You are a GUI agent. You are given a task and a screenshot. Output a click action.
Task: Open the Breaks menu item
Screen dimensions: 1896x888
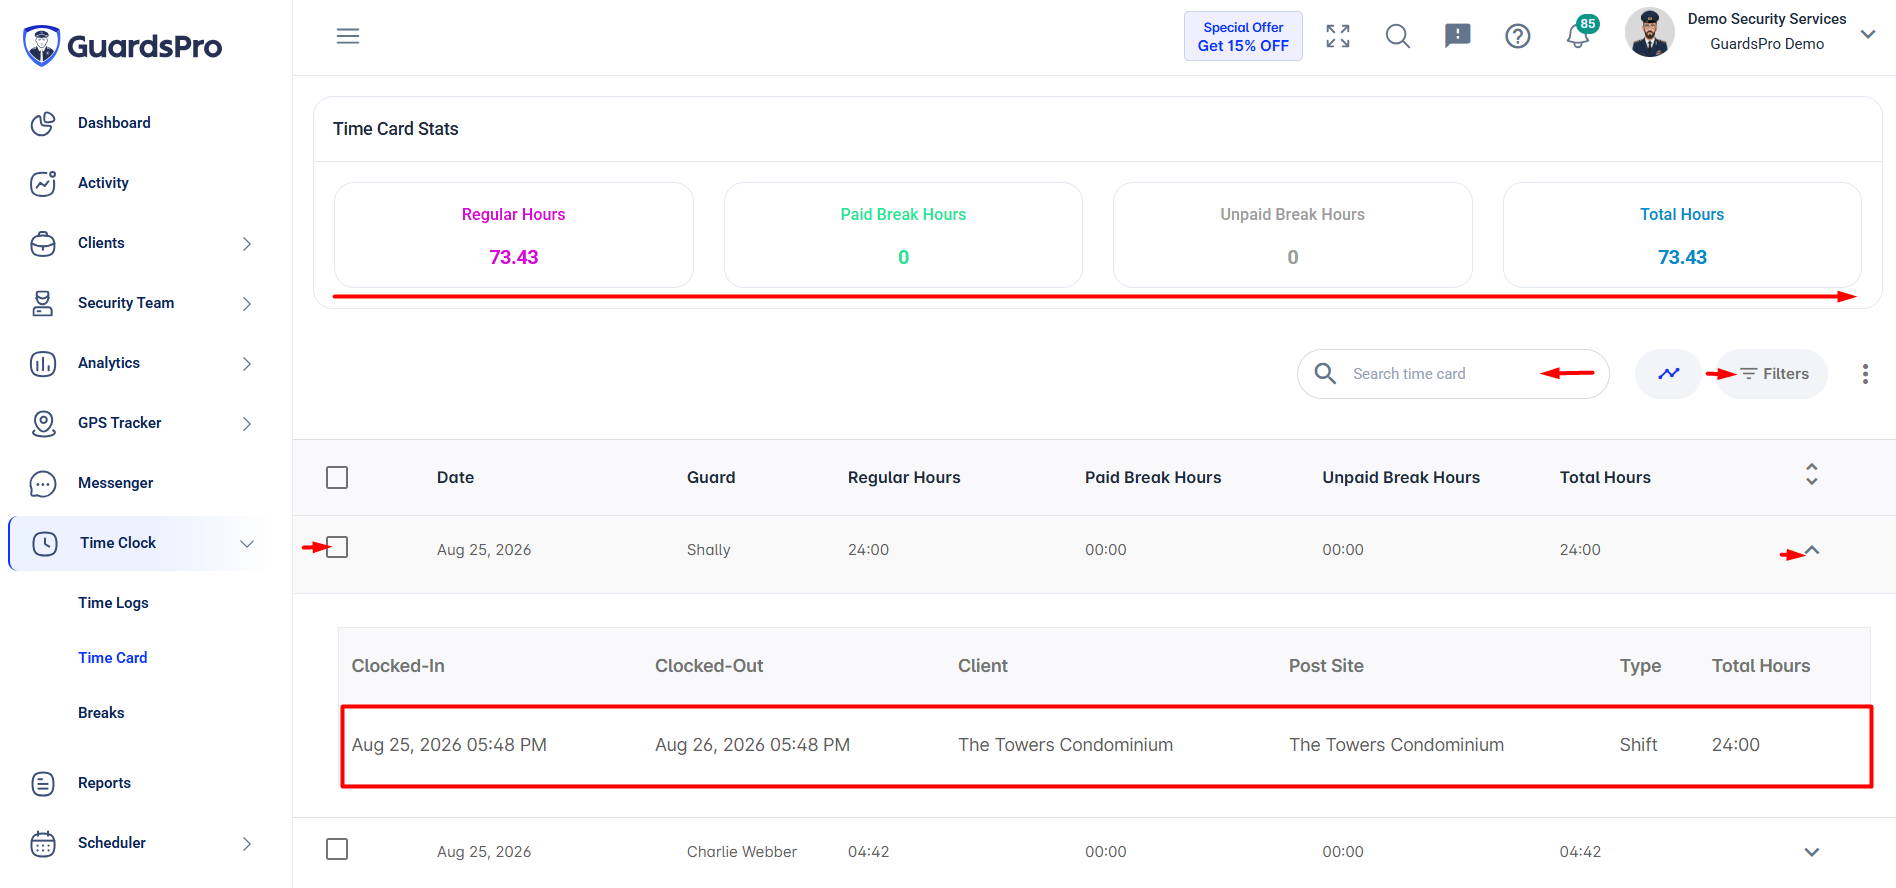pyautogui.click(x=101, y=713)
